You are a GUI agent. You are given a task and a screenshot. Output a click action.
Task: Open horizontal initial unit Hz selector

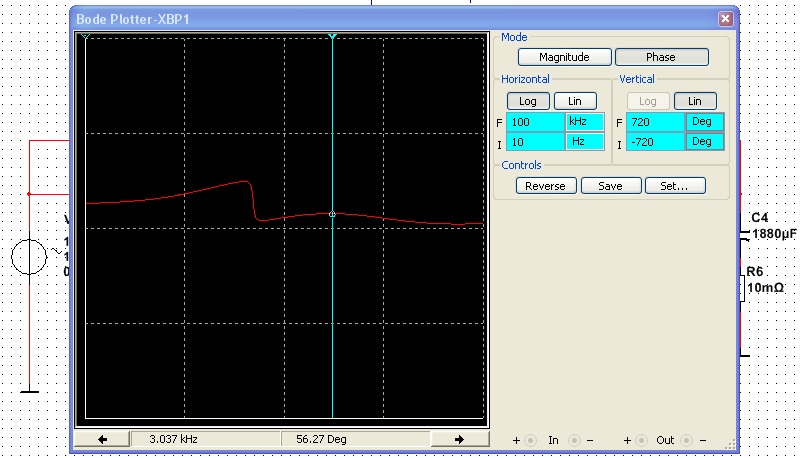point(585,142)
